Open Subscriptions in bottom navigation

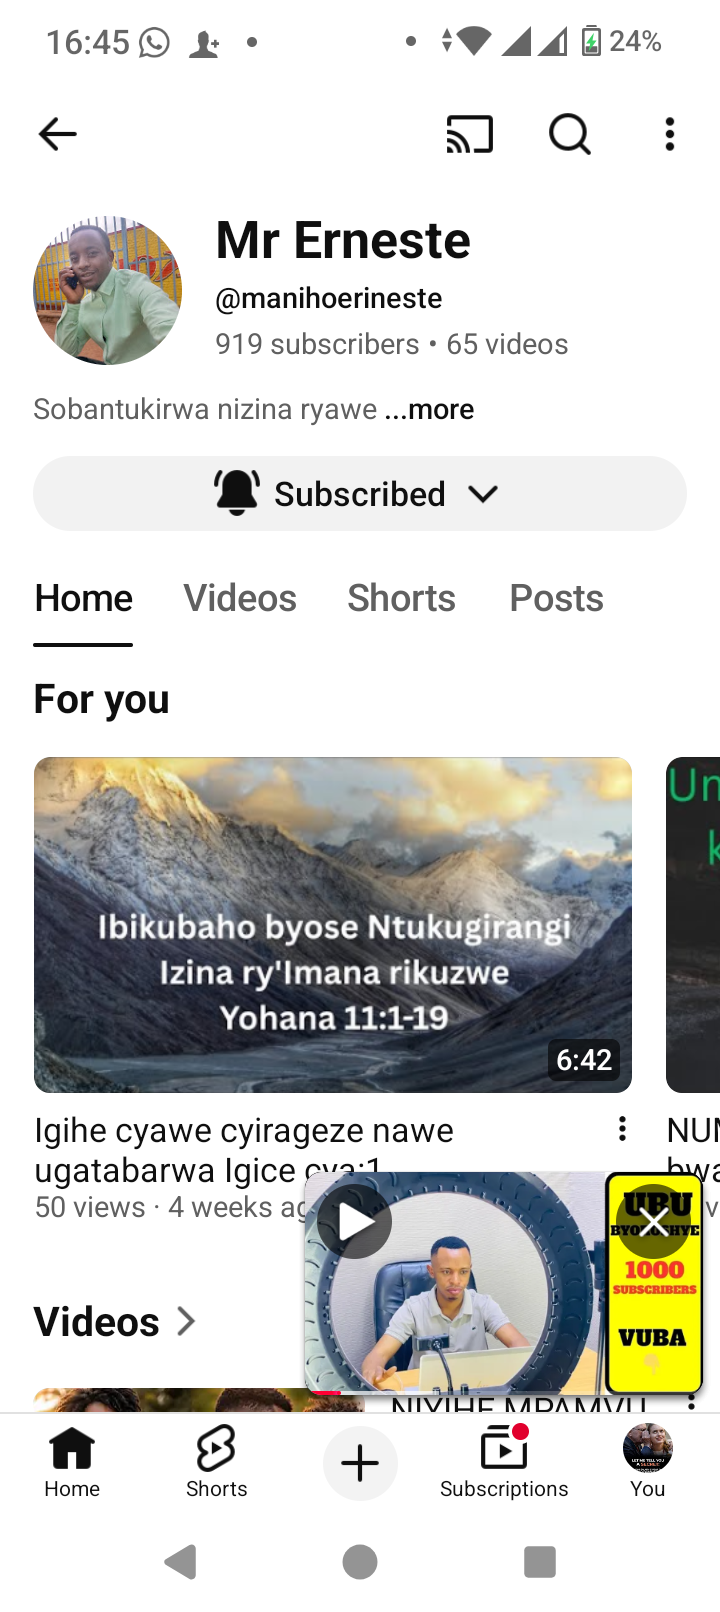[x=504, y=1462]
